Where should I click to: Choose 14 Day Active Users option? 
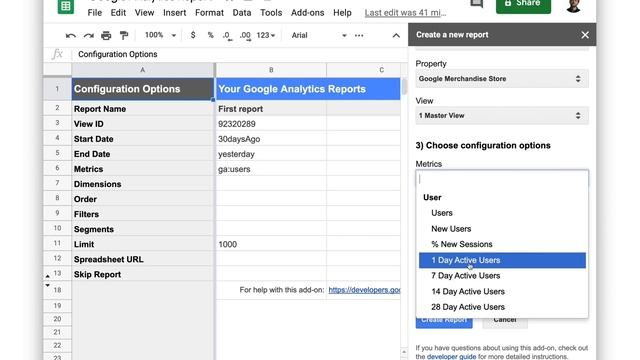coord(502,292)
